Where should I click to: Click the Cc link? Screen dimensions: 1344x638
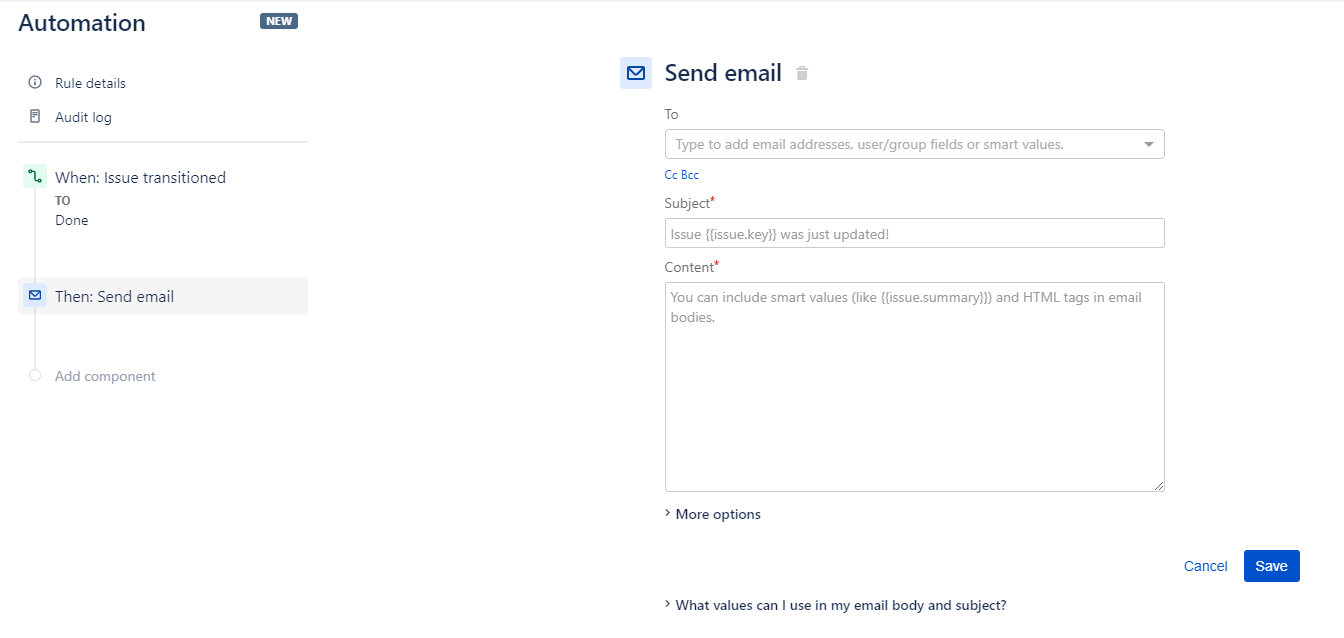pyautogui.click(x=671, y=175)
